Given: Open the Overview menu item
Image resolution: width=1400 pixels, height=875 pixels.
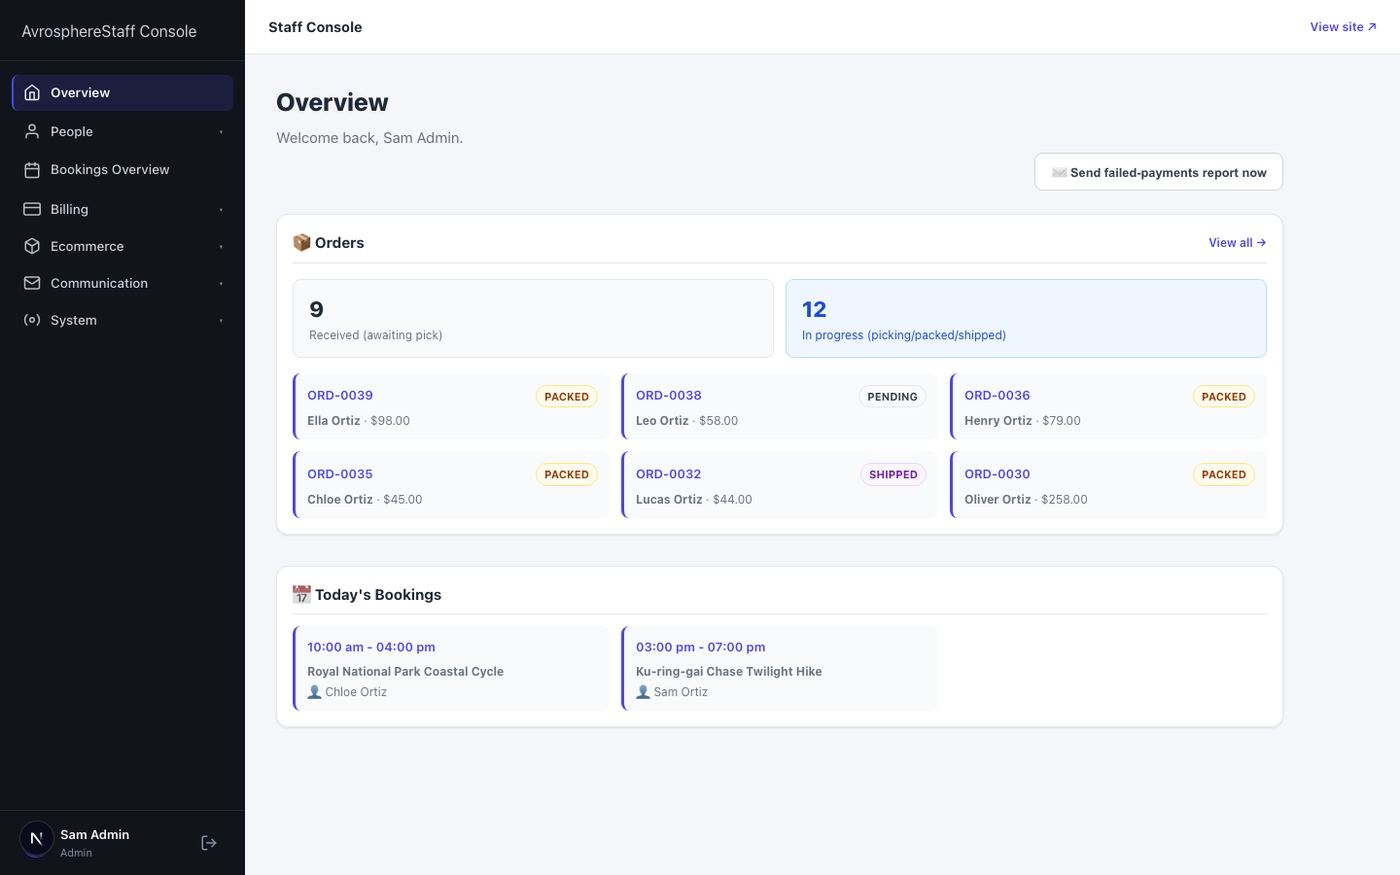Looking at the screenshot, I should pos(123,92).
